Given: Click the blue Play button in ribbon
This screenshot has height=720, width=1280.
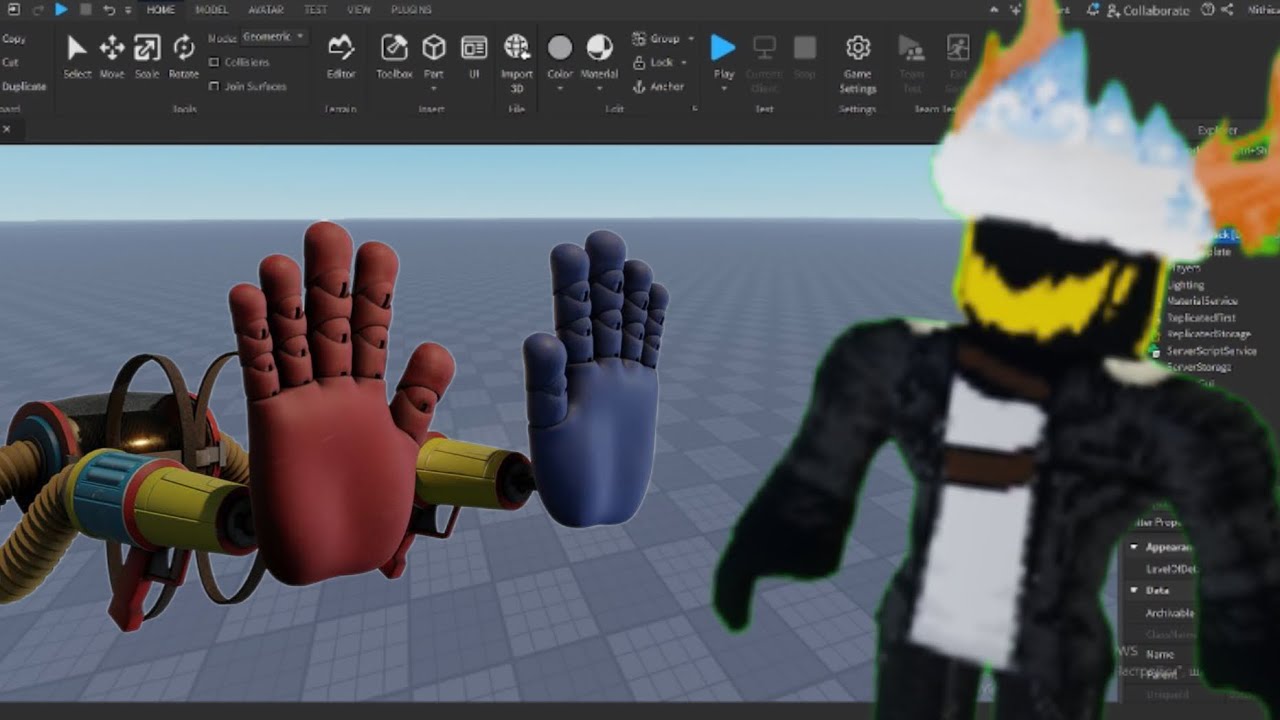Looking at the screenshot, I should click(723, 47).
